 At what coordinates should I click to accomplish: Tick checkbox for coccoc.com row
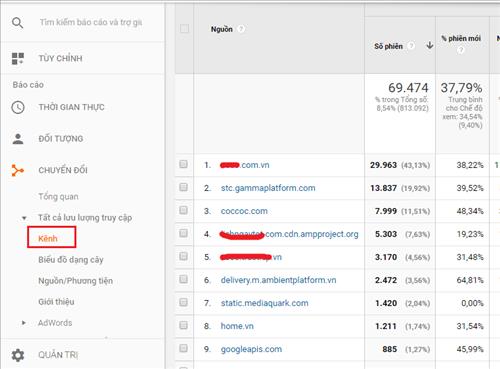183,210
